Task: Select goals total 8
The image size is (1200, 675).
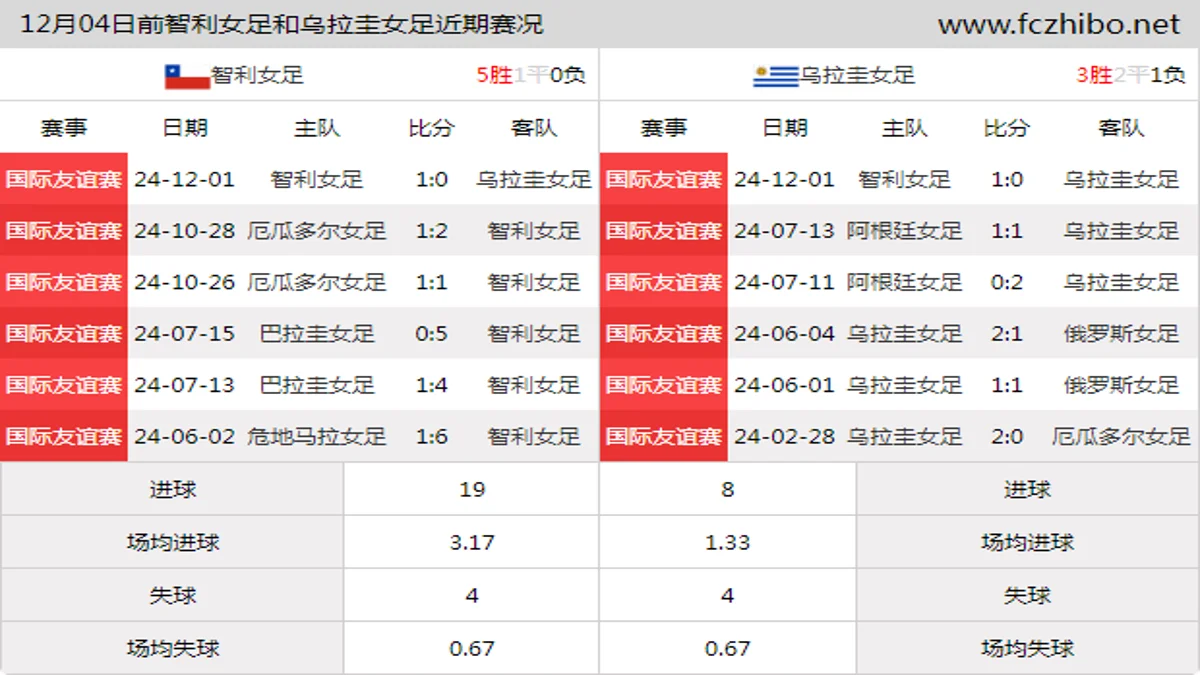Action: 727,489
